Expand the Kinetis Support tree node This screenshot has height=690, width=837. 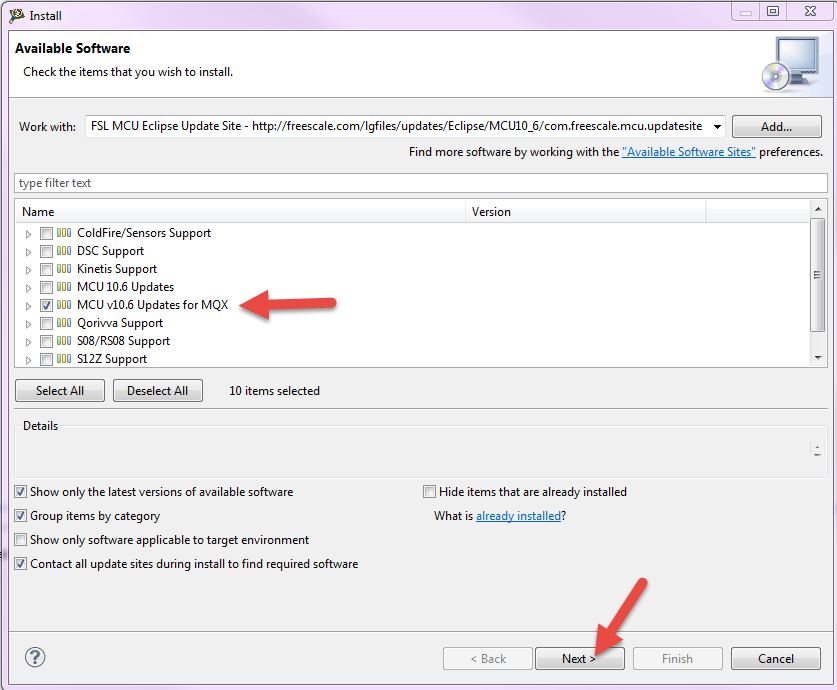tap(28, 270)
